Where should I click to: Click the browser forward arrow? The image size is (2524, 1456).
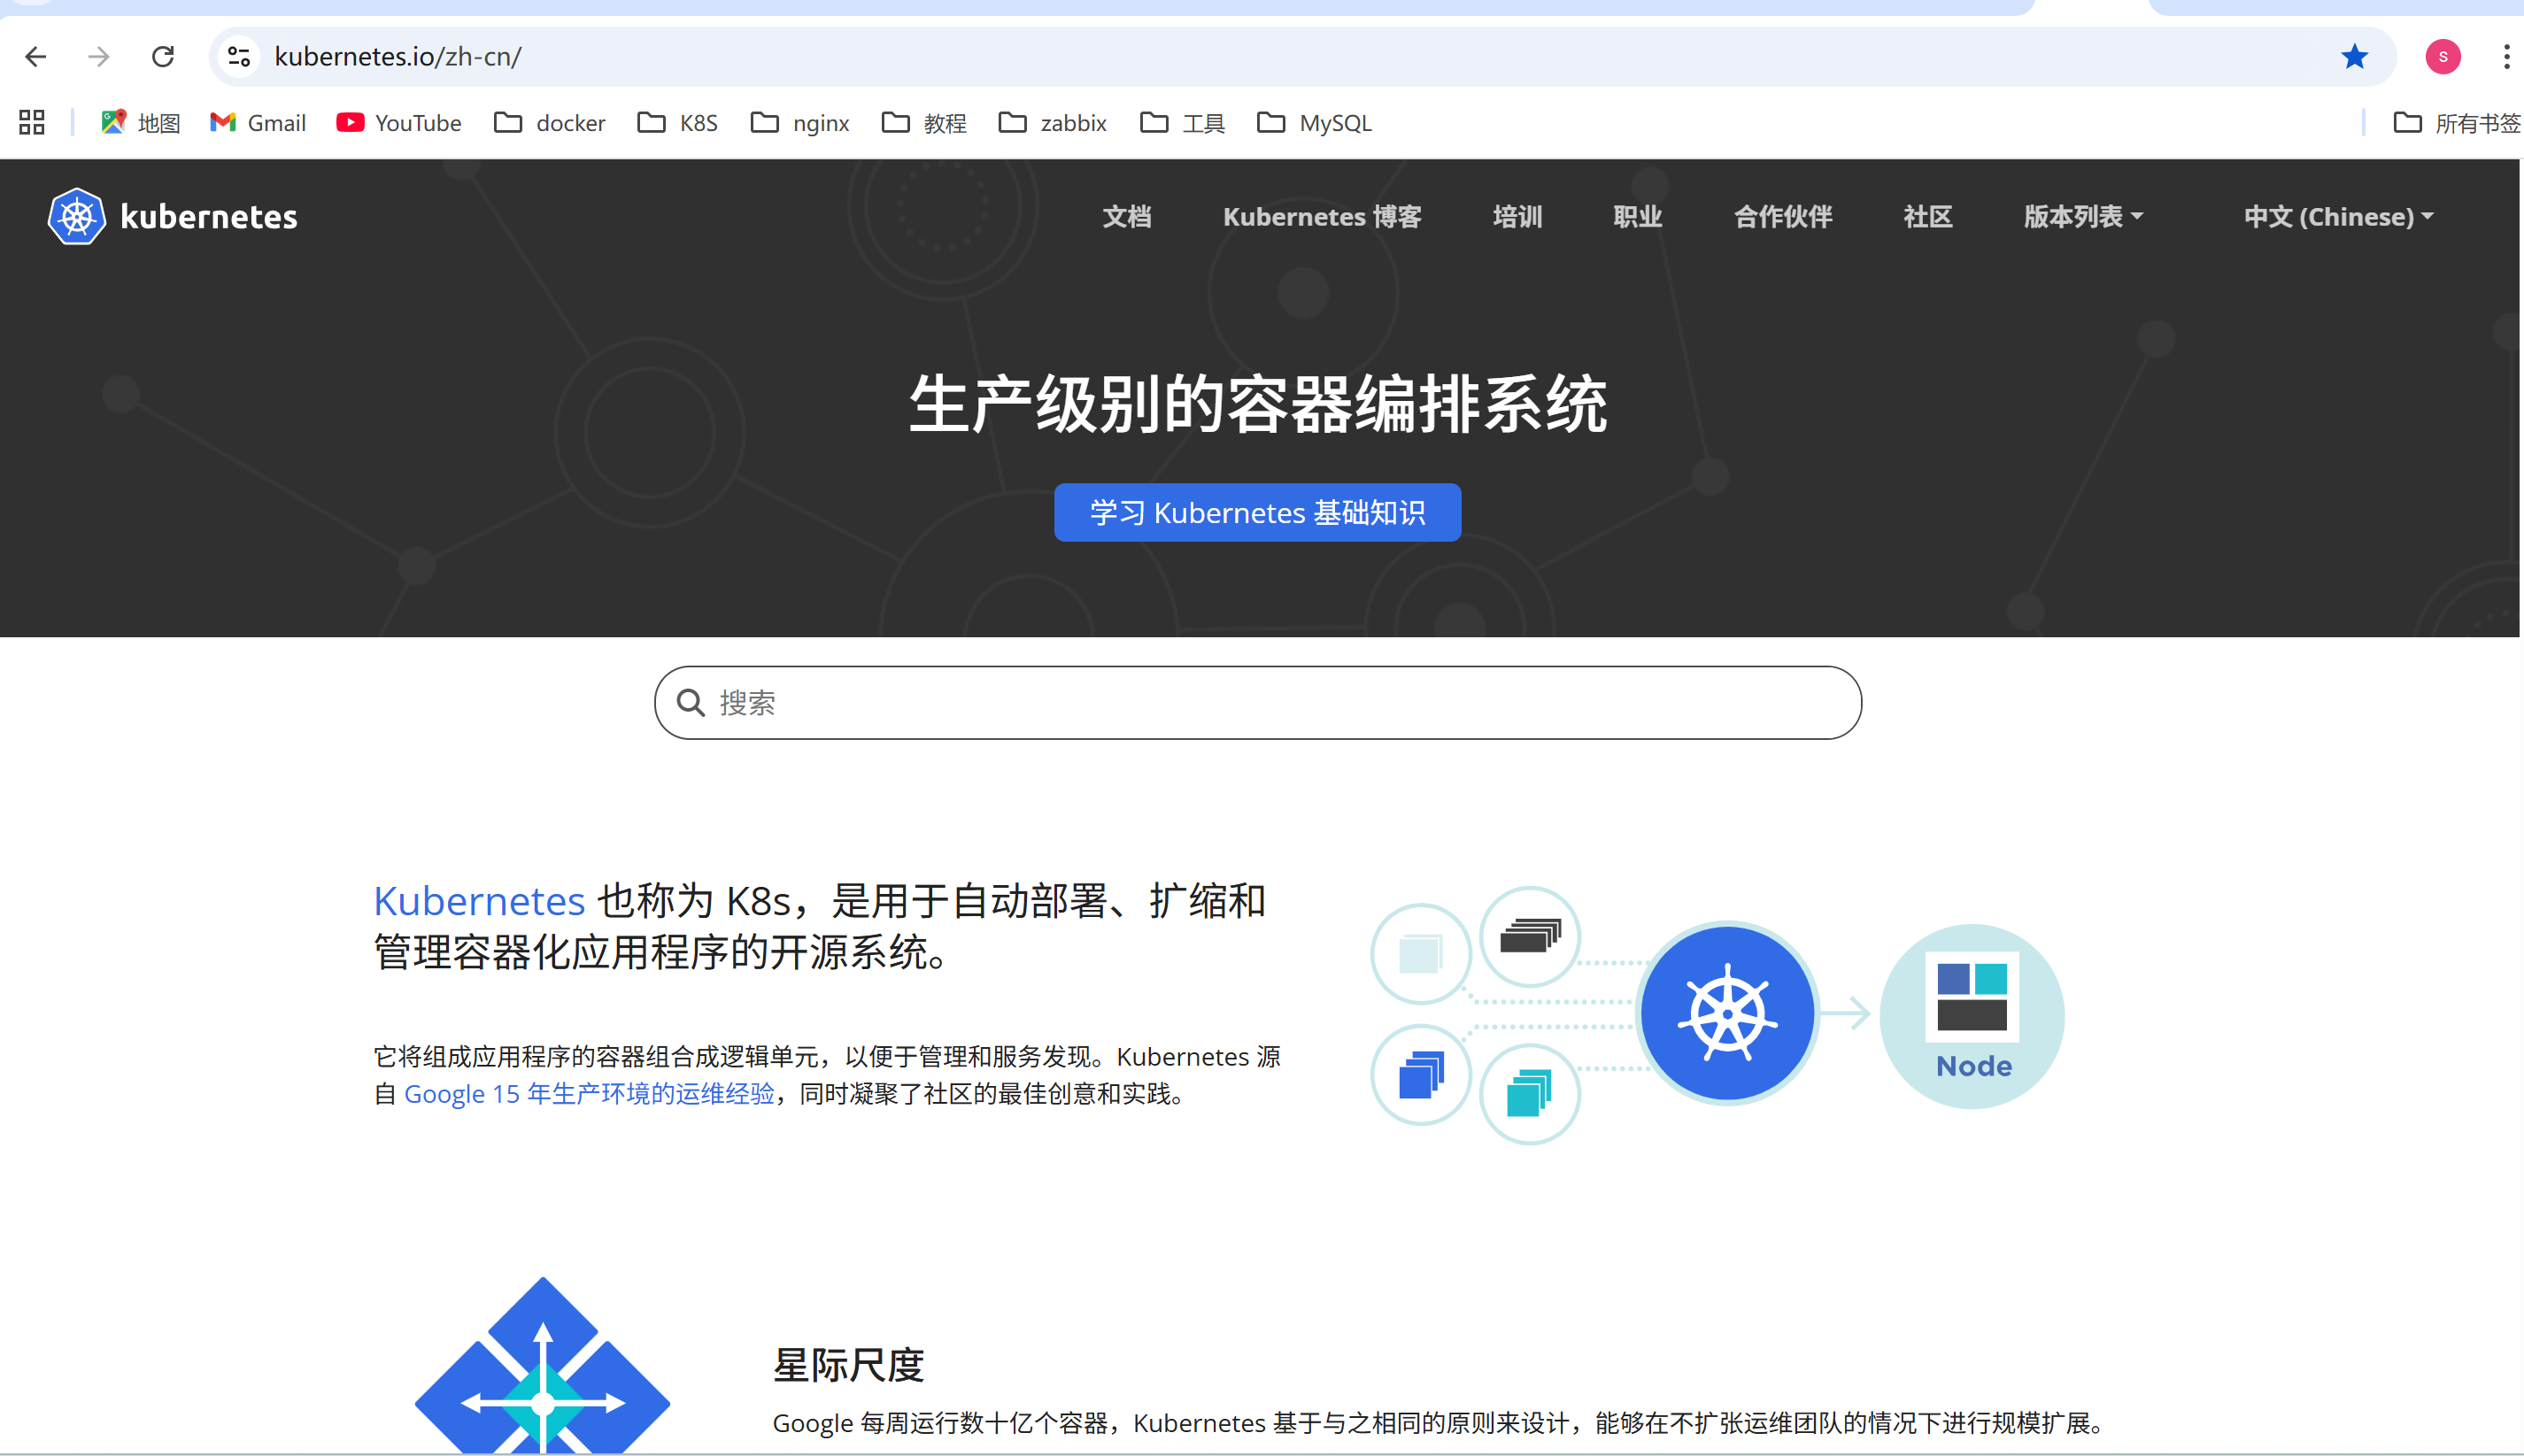point(99,57)
